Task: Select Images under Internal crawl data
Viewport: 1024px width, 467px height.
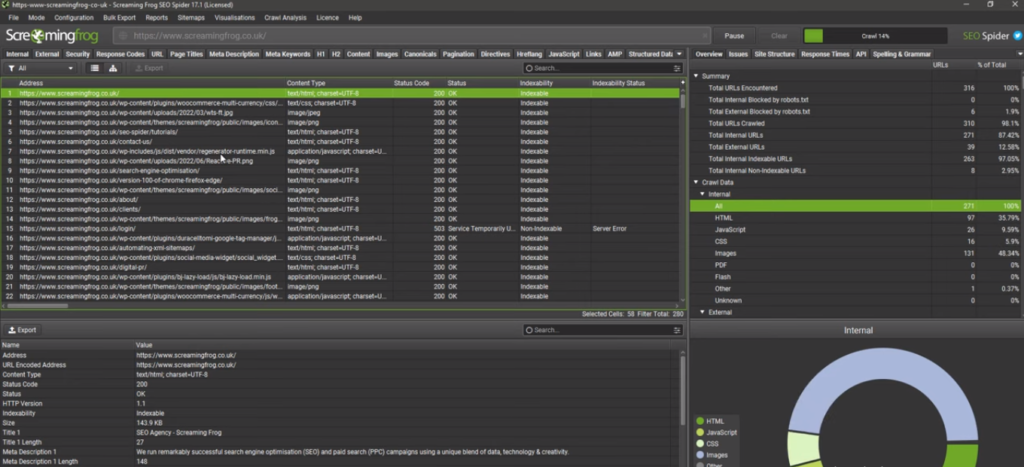Action: click(856, 253)
